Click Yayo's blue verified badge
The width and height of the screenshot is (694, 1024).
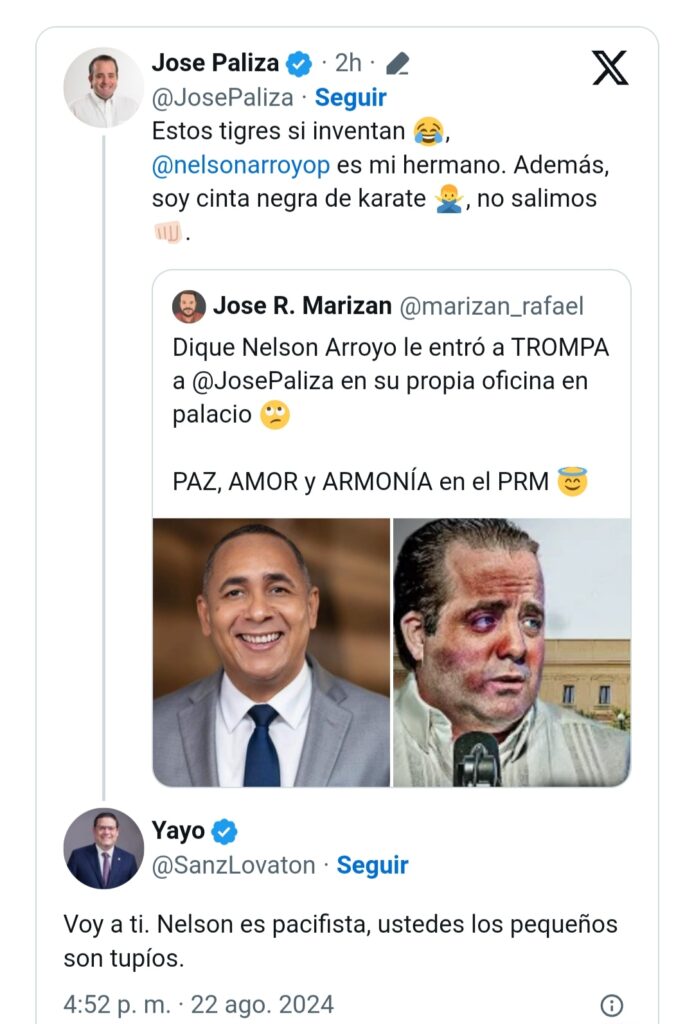point(225,832)
